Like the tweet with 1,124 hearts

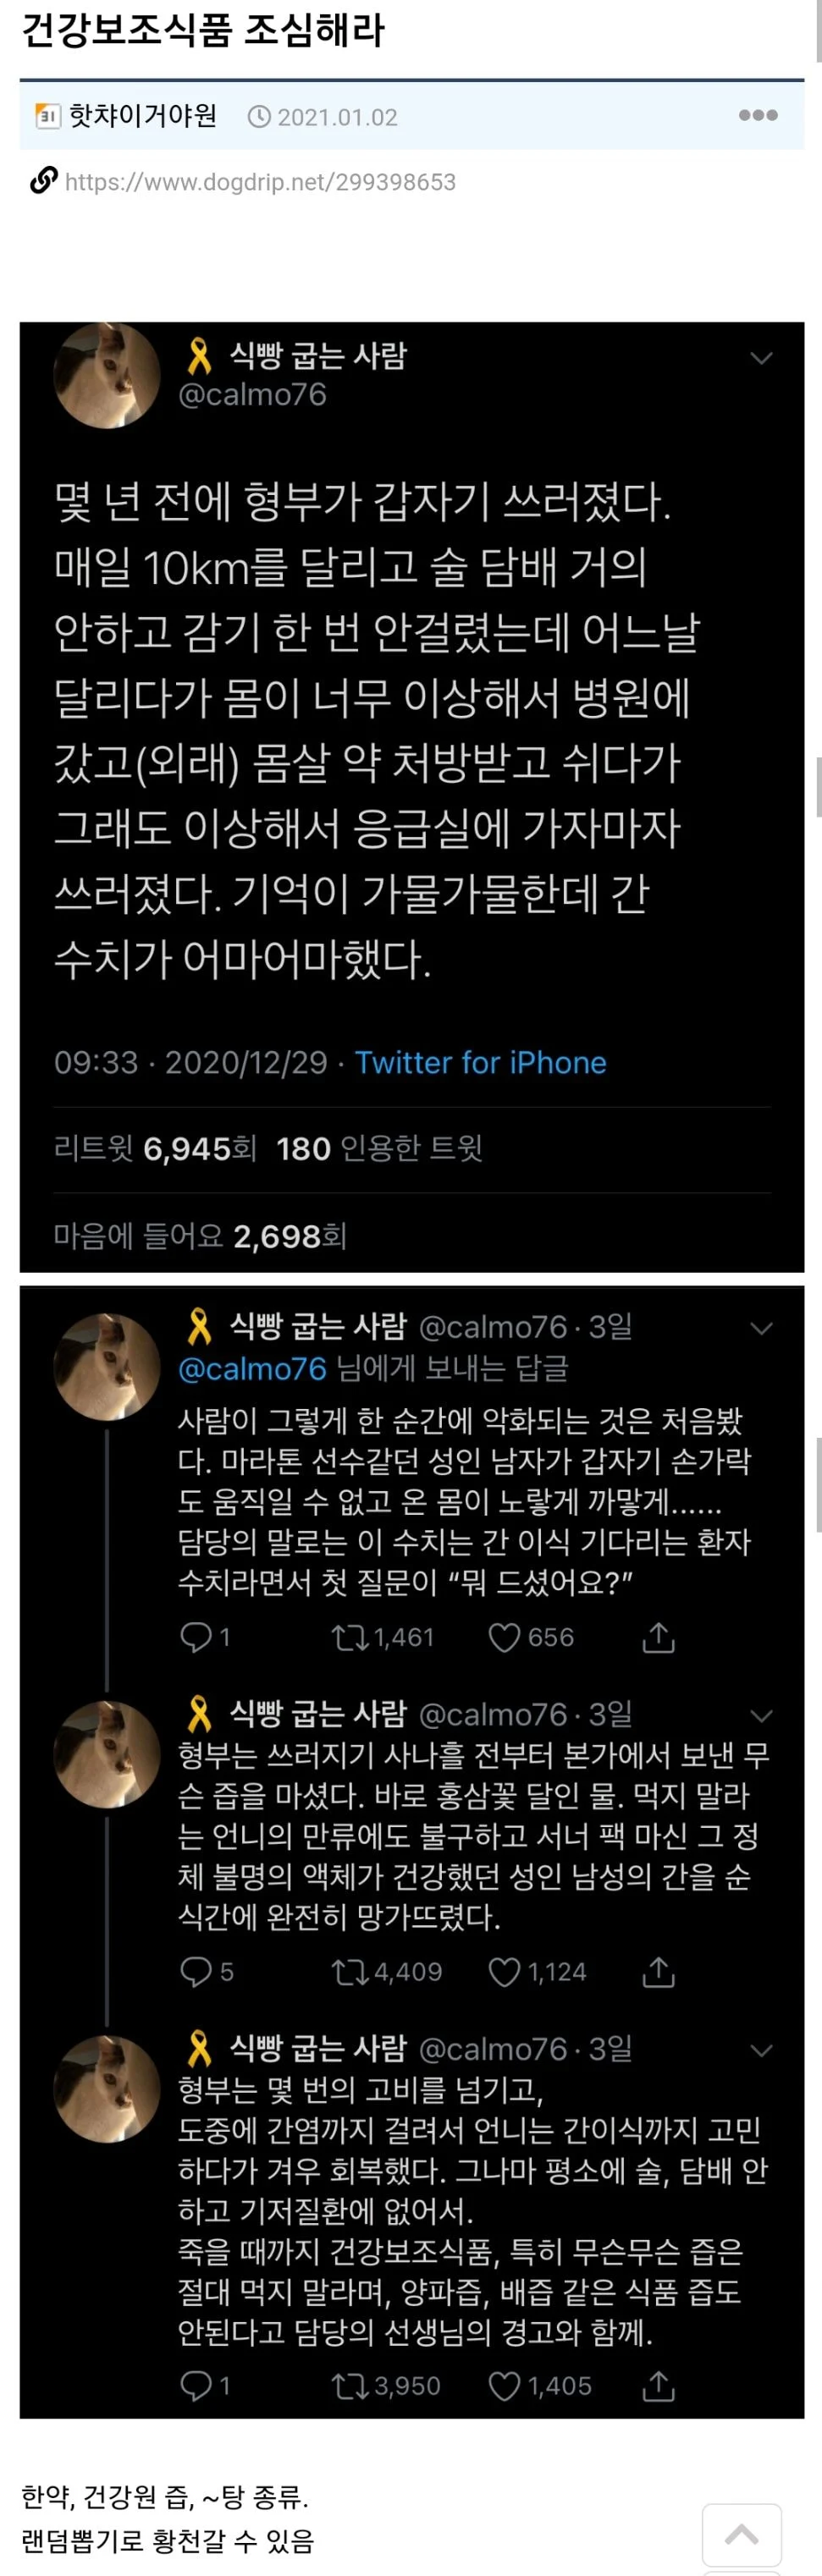pyautogui.click(x=504, y=1971)
